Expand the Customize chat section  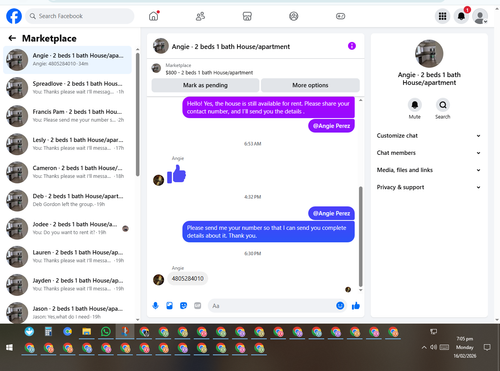pos(429,136)
